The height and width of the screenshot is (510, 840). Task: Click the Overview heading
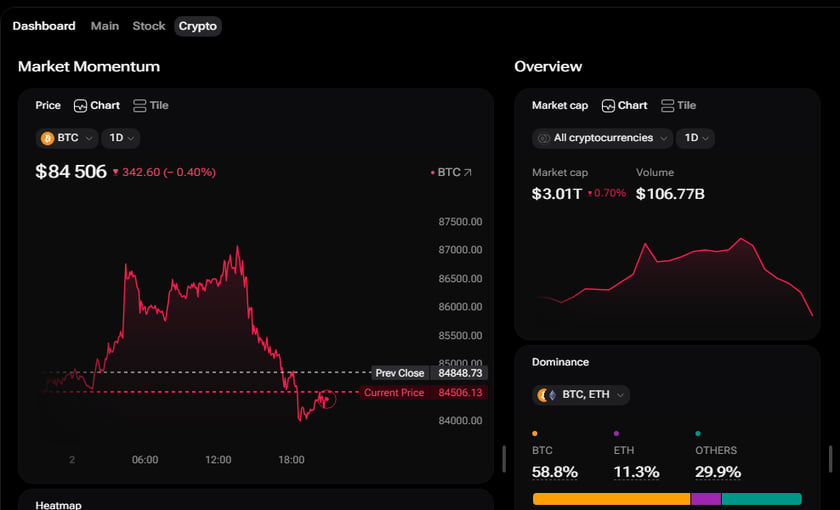click(548, 66)
